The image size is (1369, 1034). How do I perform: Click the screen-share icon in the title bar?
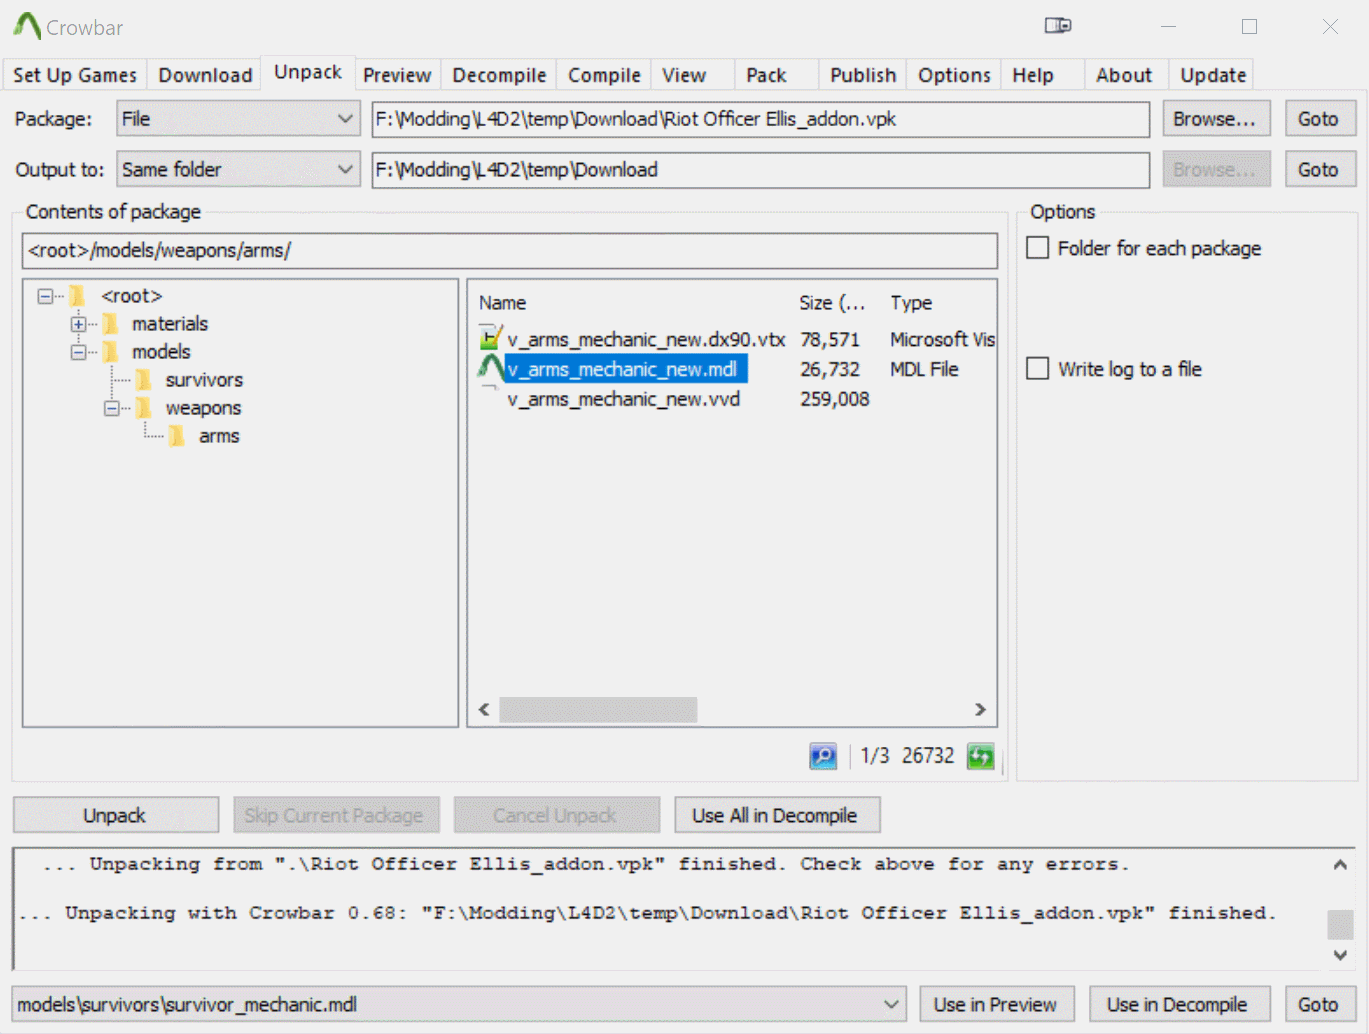pyautogui.click(x=1058, y=25)
